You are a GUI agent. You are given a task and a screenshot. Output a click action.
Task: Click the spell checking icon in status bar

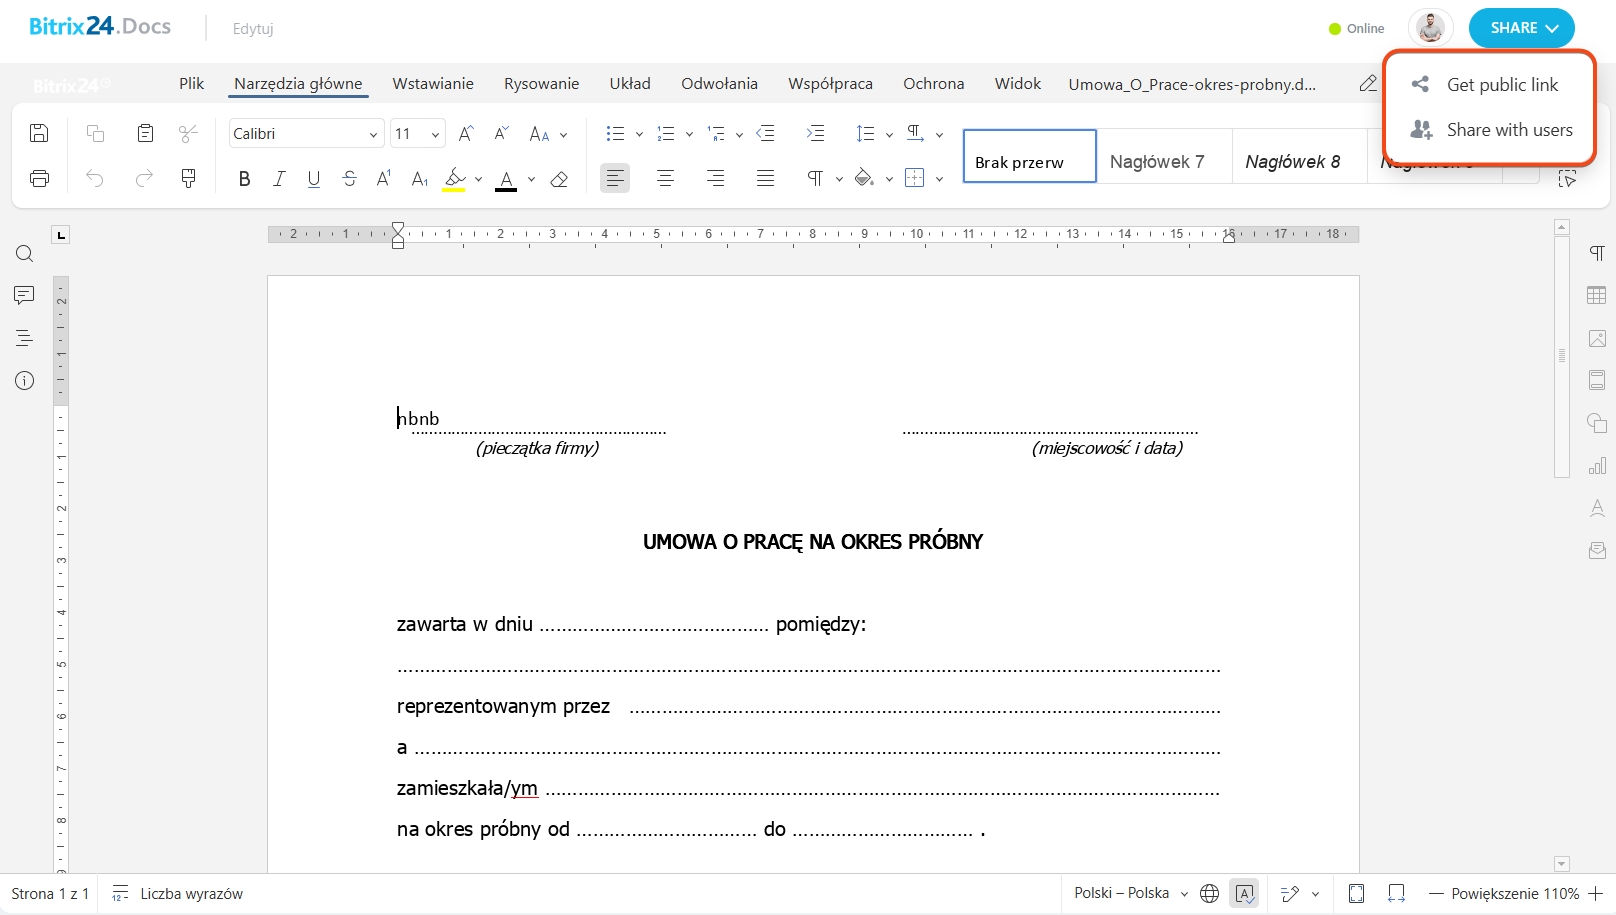pos(1245,893)
